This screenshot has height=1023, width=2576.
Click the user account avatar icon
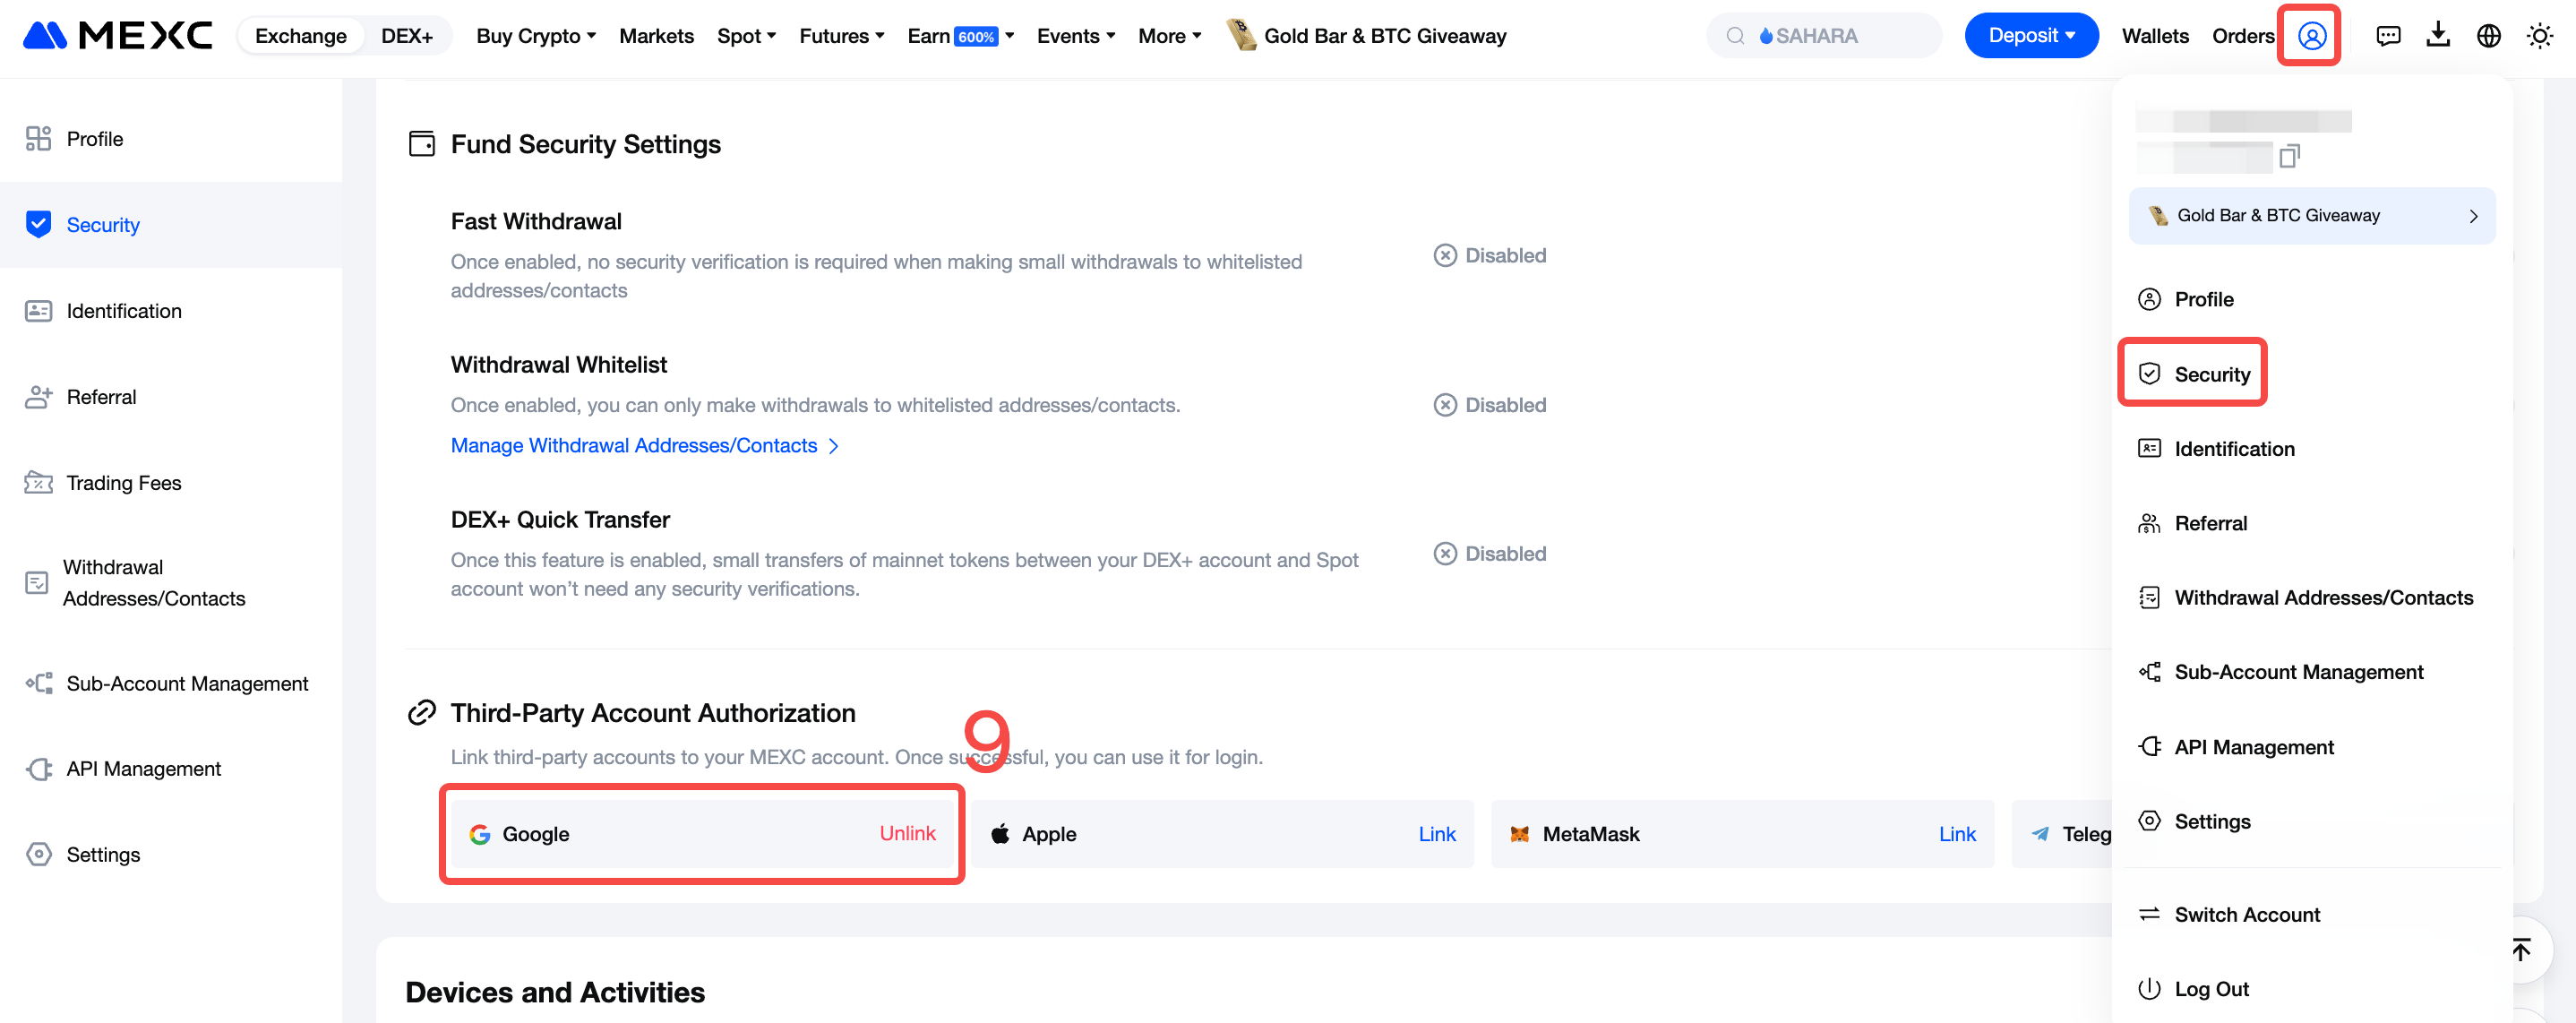pos(2311,36)
